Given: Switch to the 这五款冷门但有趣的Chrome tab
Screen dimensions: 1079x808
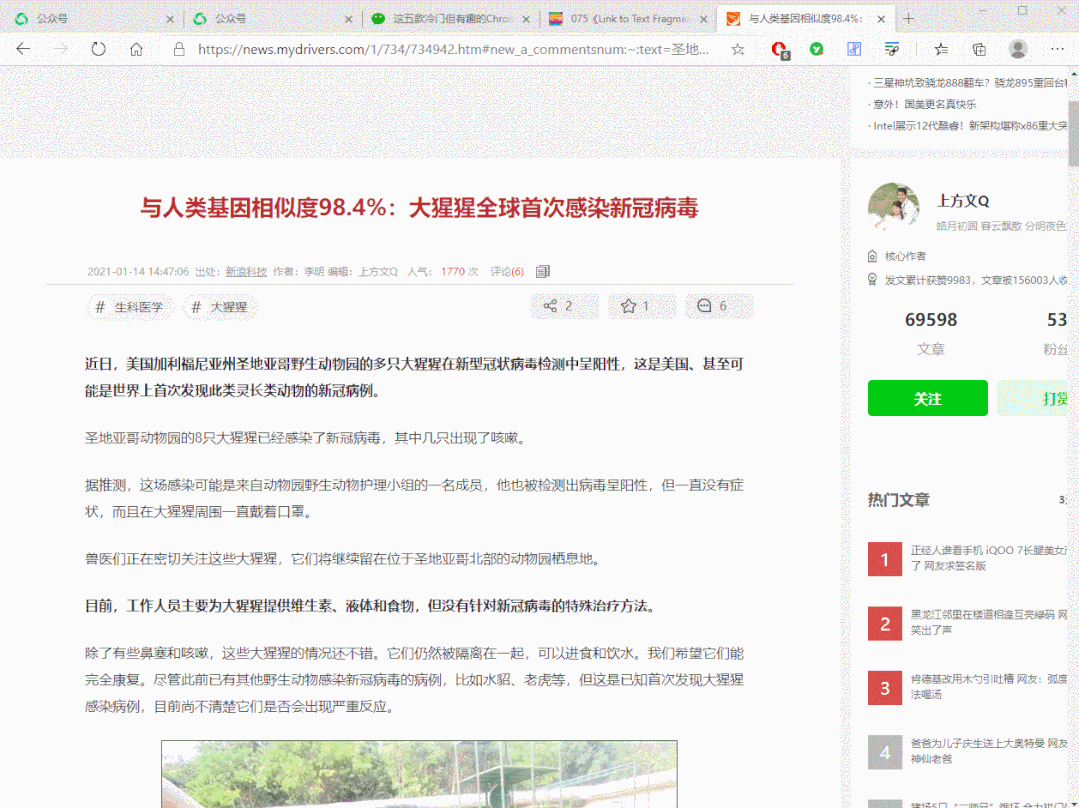Looking at the screenshot, I should click(447, 19).
